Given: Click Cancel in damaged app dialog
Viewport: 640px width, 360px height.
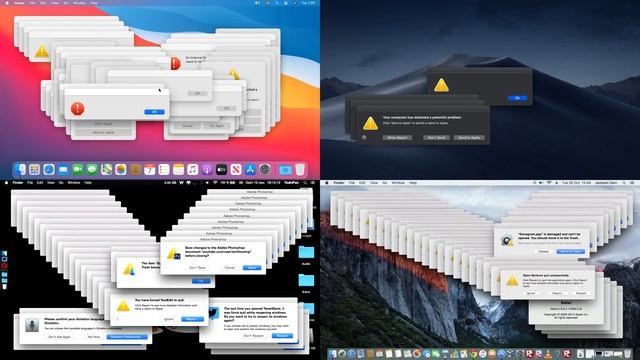Looking at the screenshot, I should 543,251.
